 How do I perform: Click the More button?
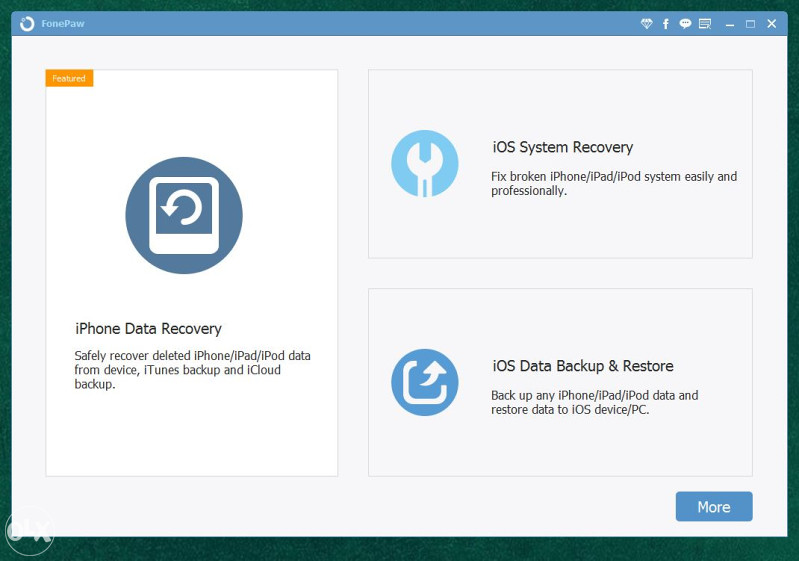point(714,506)
